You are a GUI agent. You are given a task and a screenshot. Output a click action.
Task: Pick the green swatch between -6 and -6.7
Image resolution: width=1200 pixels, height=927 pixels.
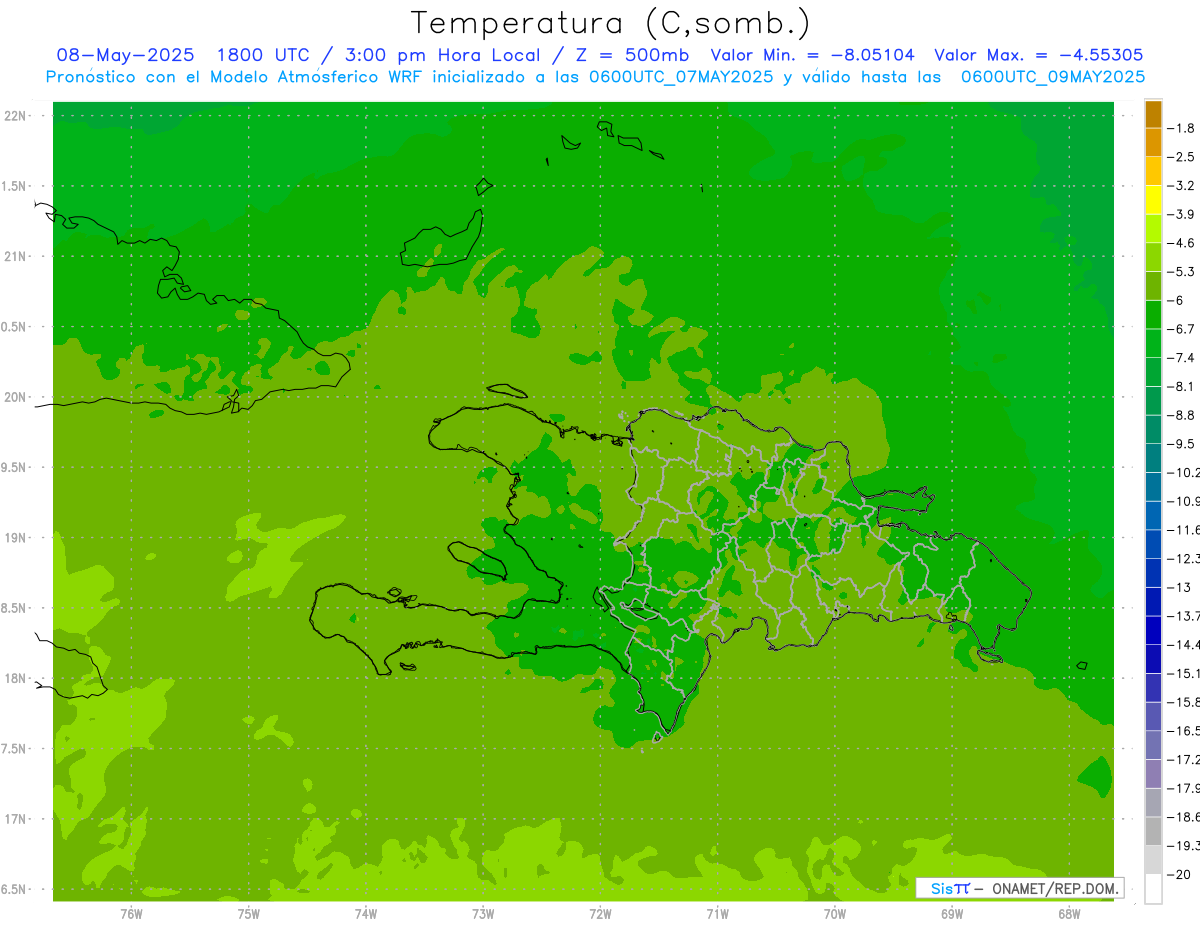(x=1153, y=315)
